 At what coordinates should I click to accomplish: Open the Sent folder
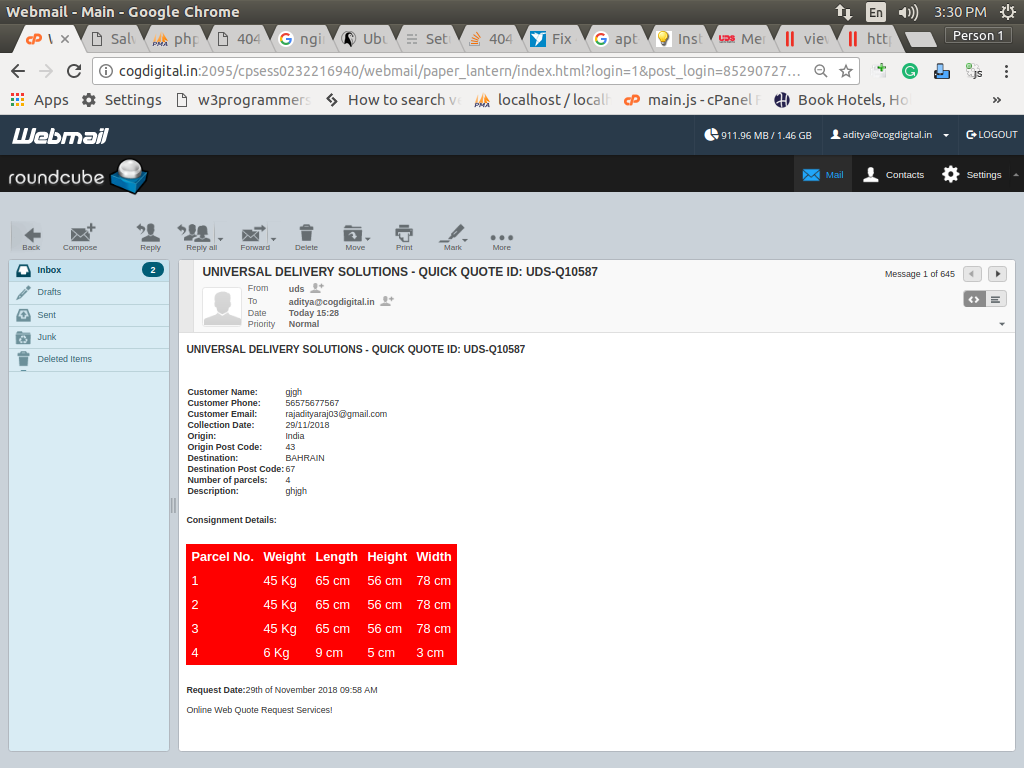(x=47, y=315)
